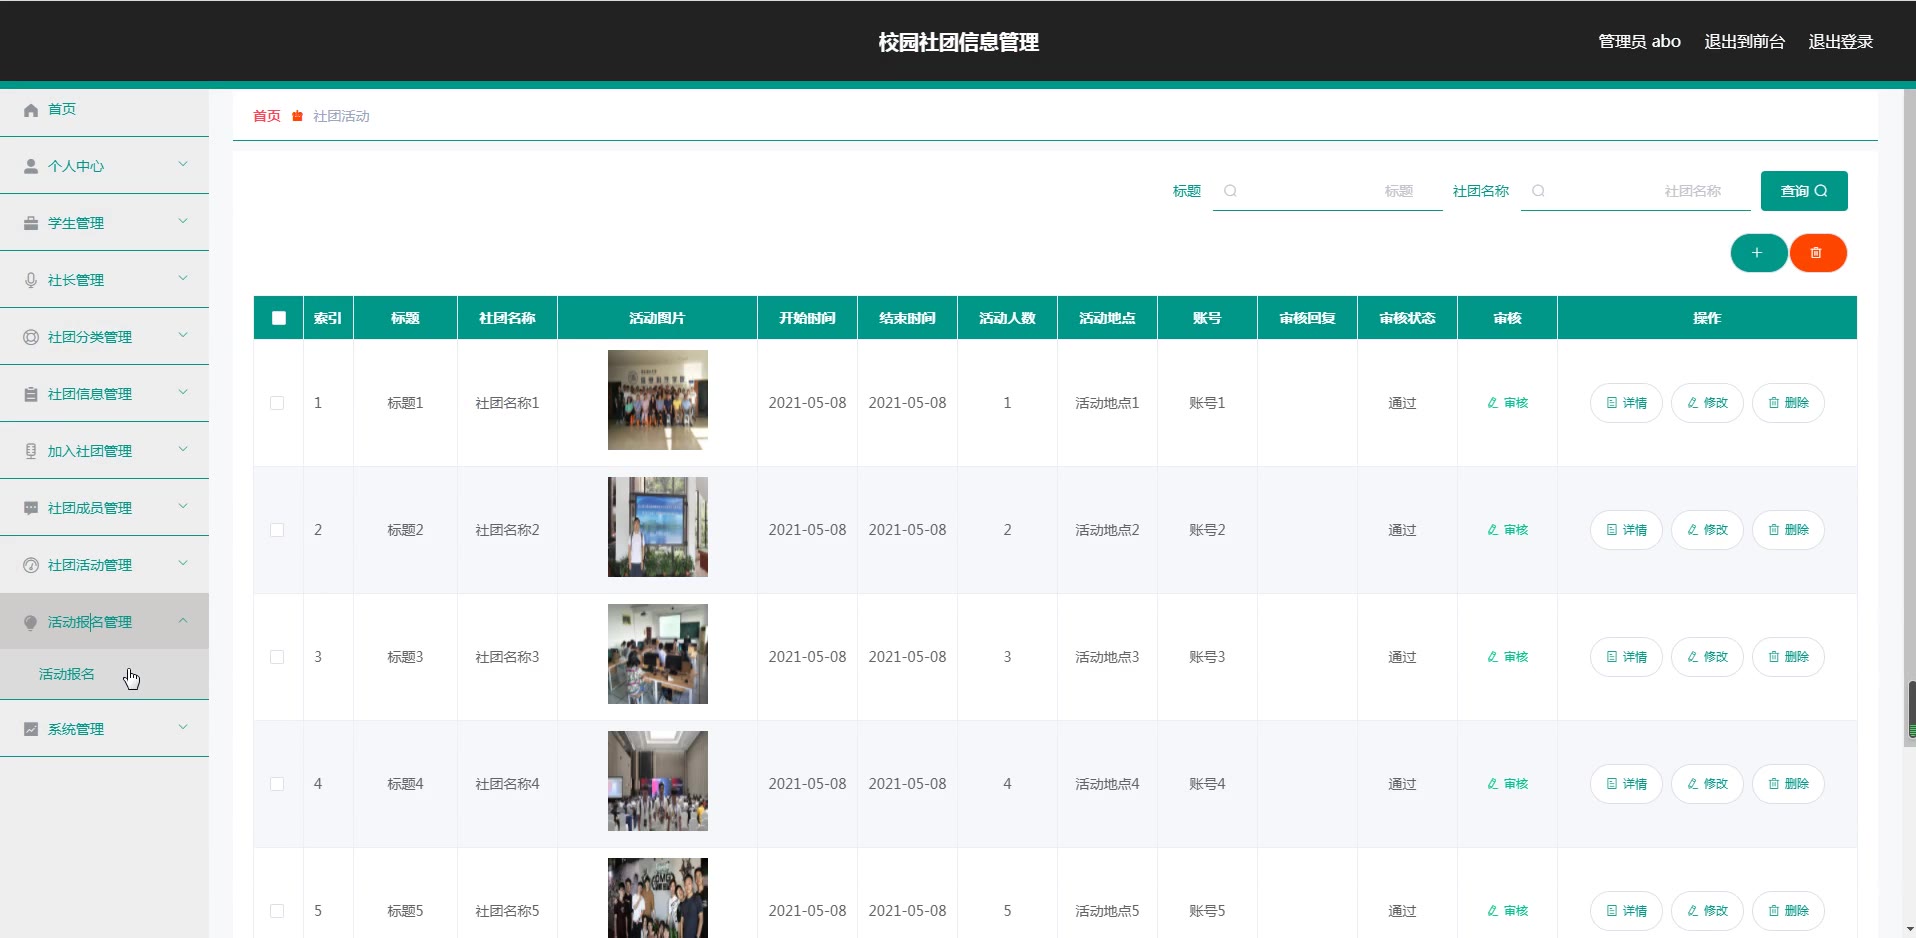This screenshot has width=1916, height=938.
Task: Open the 社团活动管理 sidebar menu
Action: [x=90, y=565]
